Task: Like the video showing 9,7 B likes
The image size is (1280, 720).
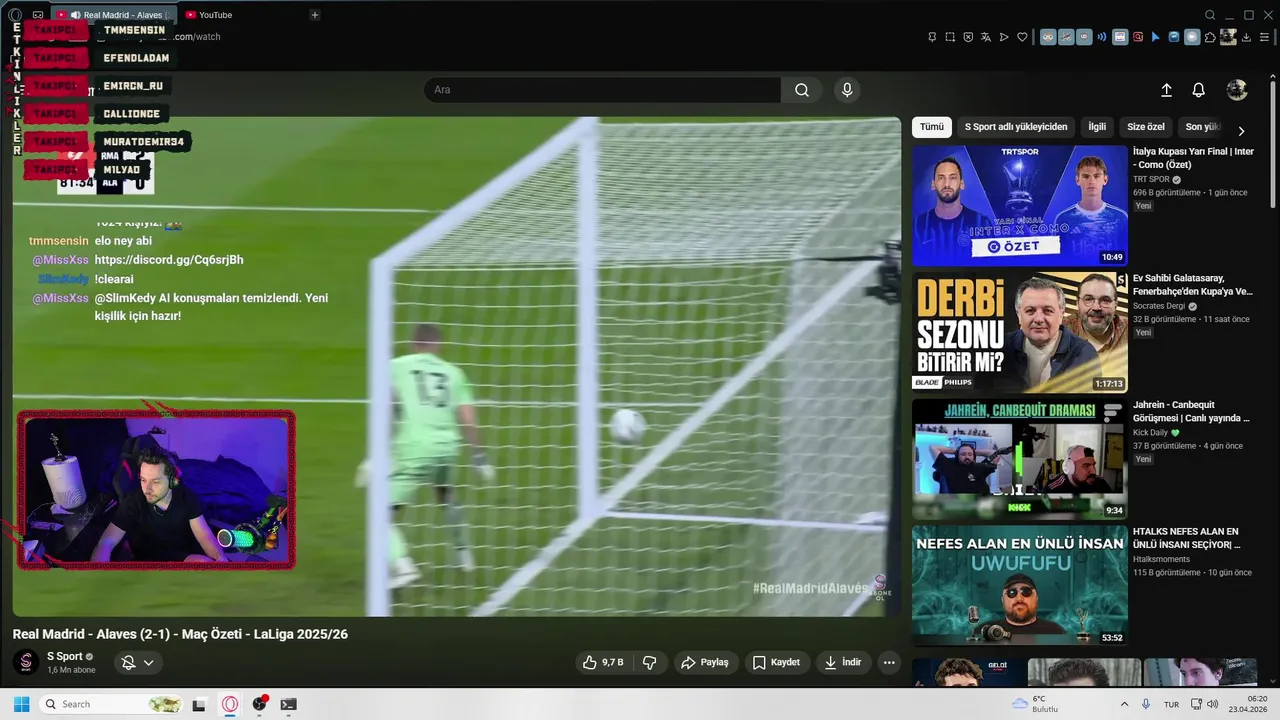Action: tap(603, 662)
